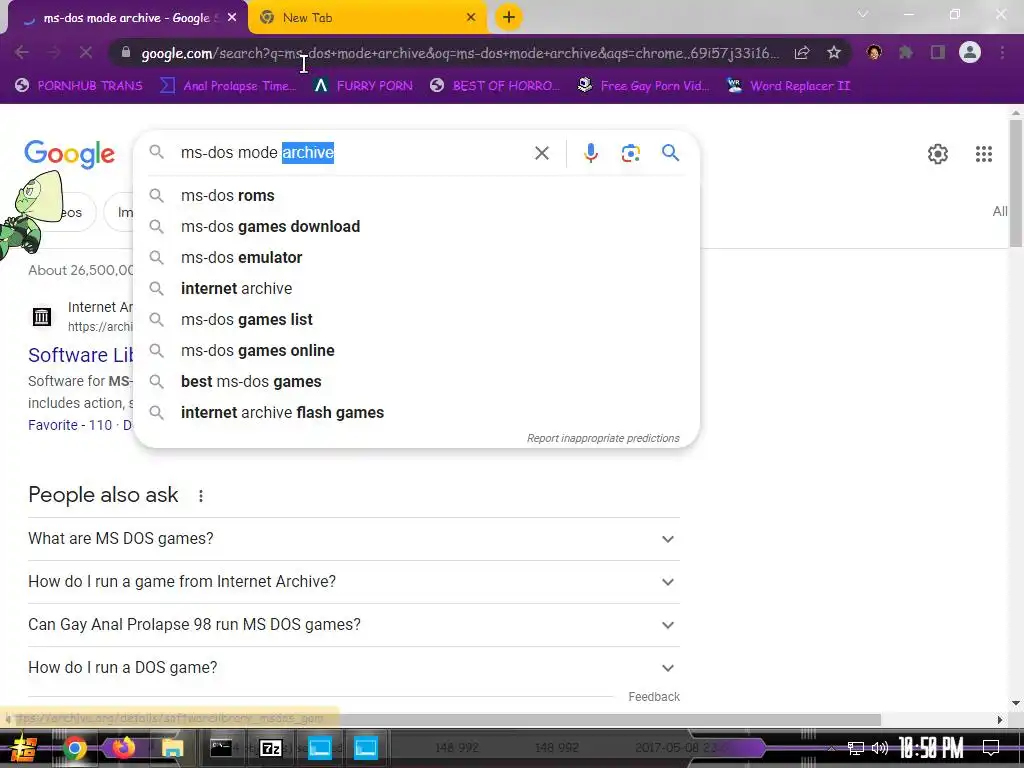This screenshot has width=1024, height=768.
Task: Open the side panel icon
Action: [x=938, y=53]
